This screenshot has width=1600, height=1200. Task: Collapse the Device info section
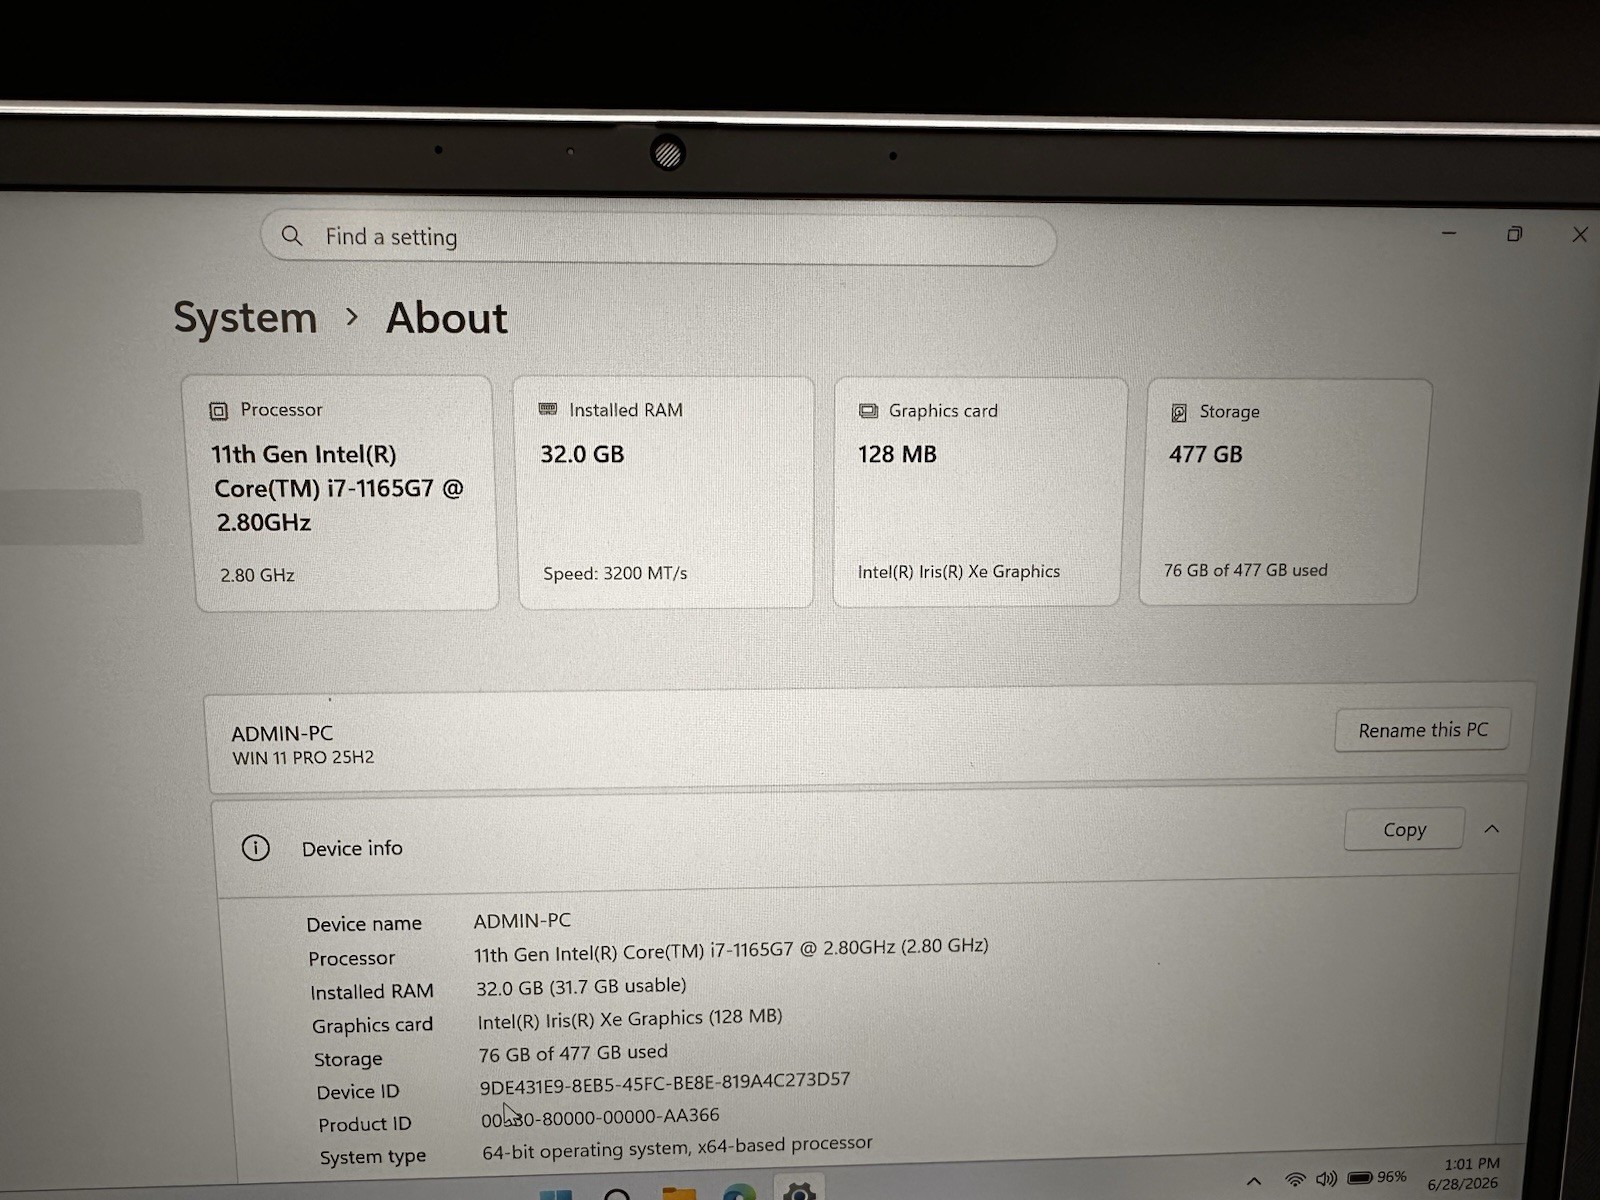pos(1492,829)
